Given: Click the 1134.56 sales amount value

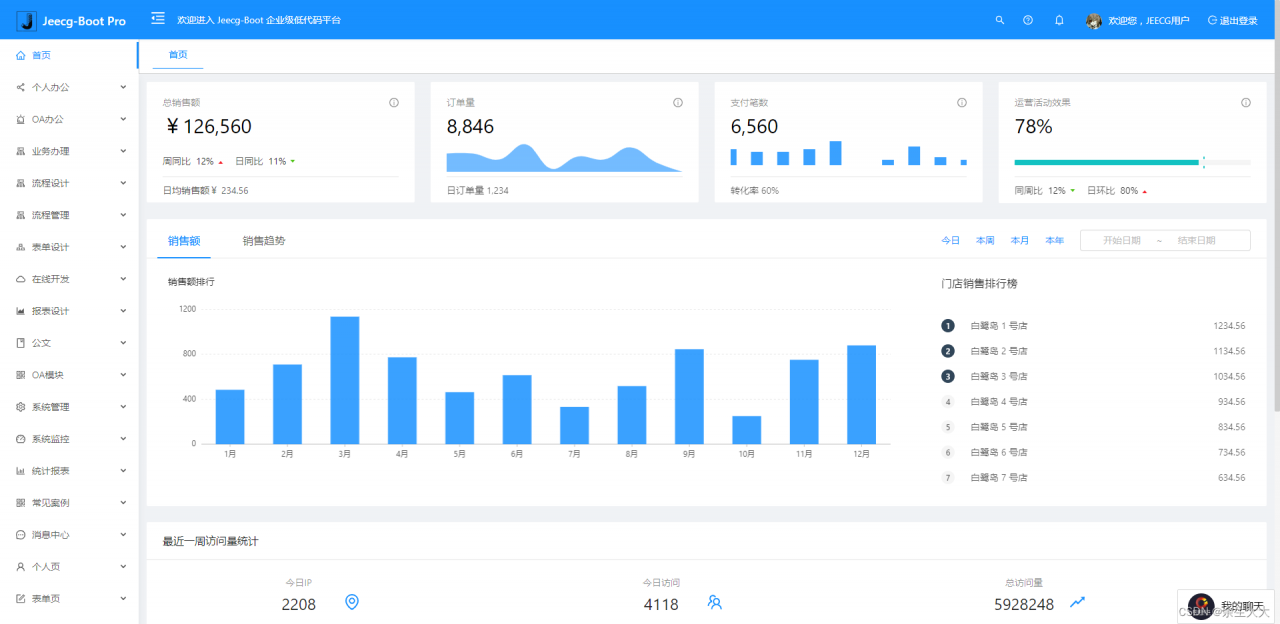Looking at the screenshot, I should [1229, 351].
